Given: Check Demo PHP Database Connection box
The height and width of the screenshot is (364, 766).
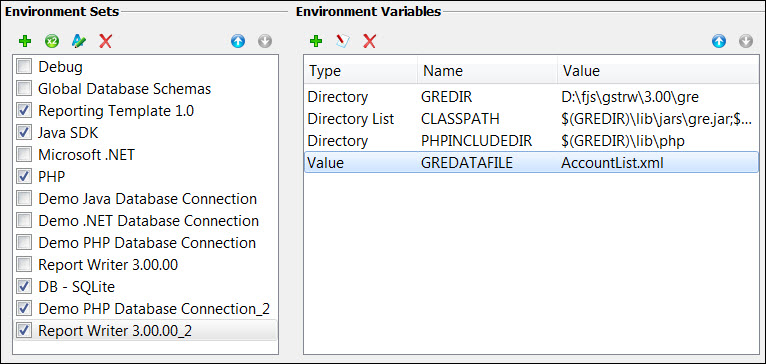Looking at the screenshot, I should 24,242.
